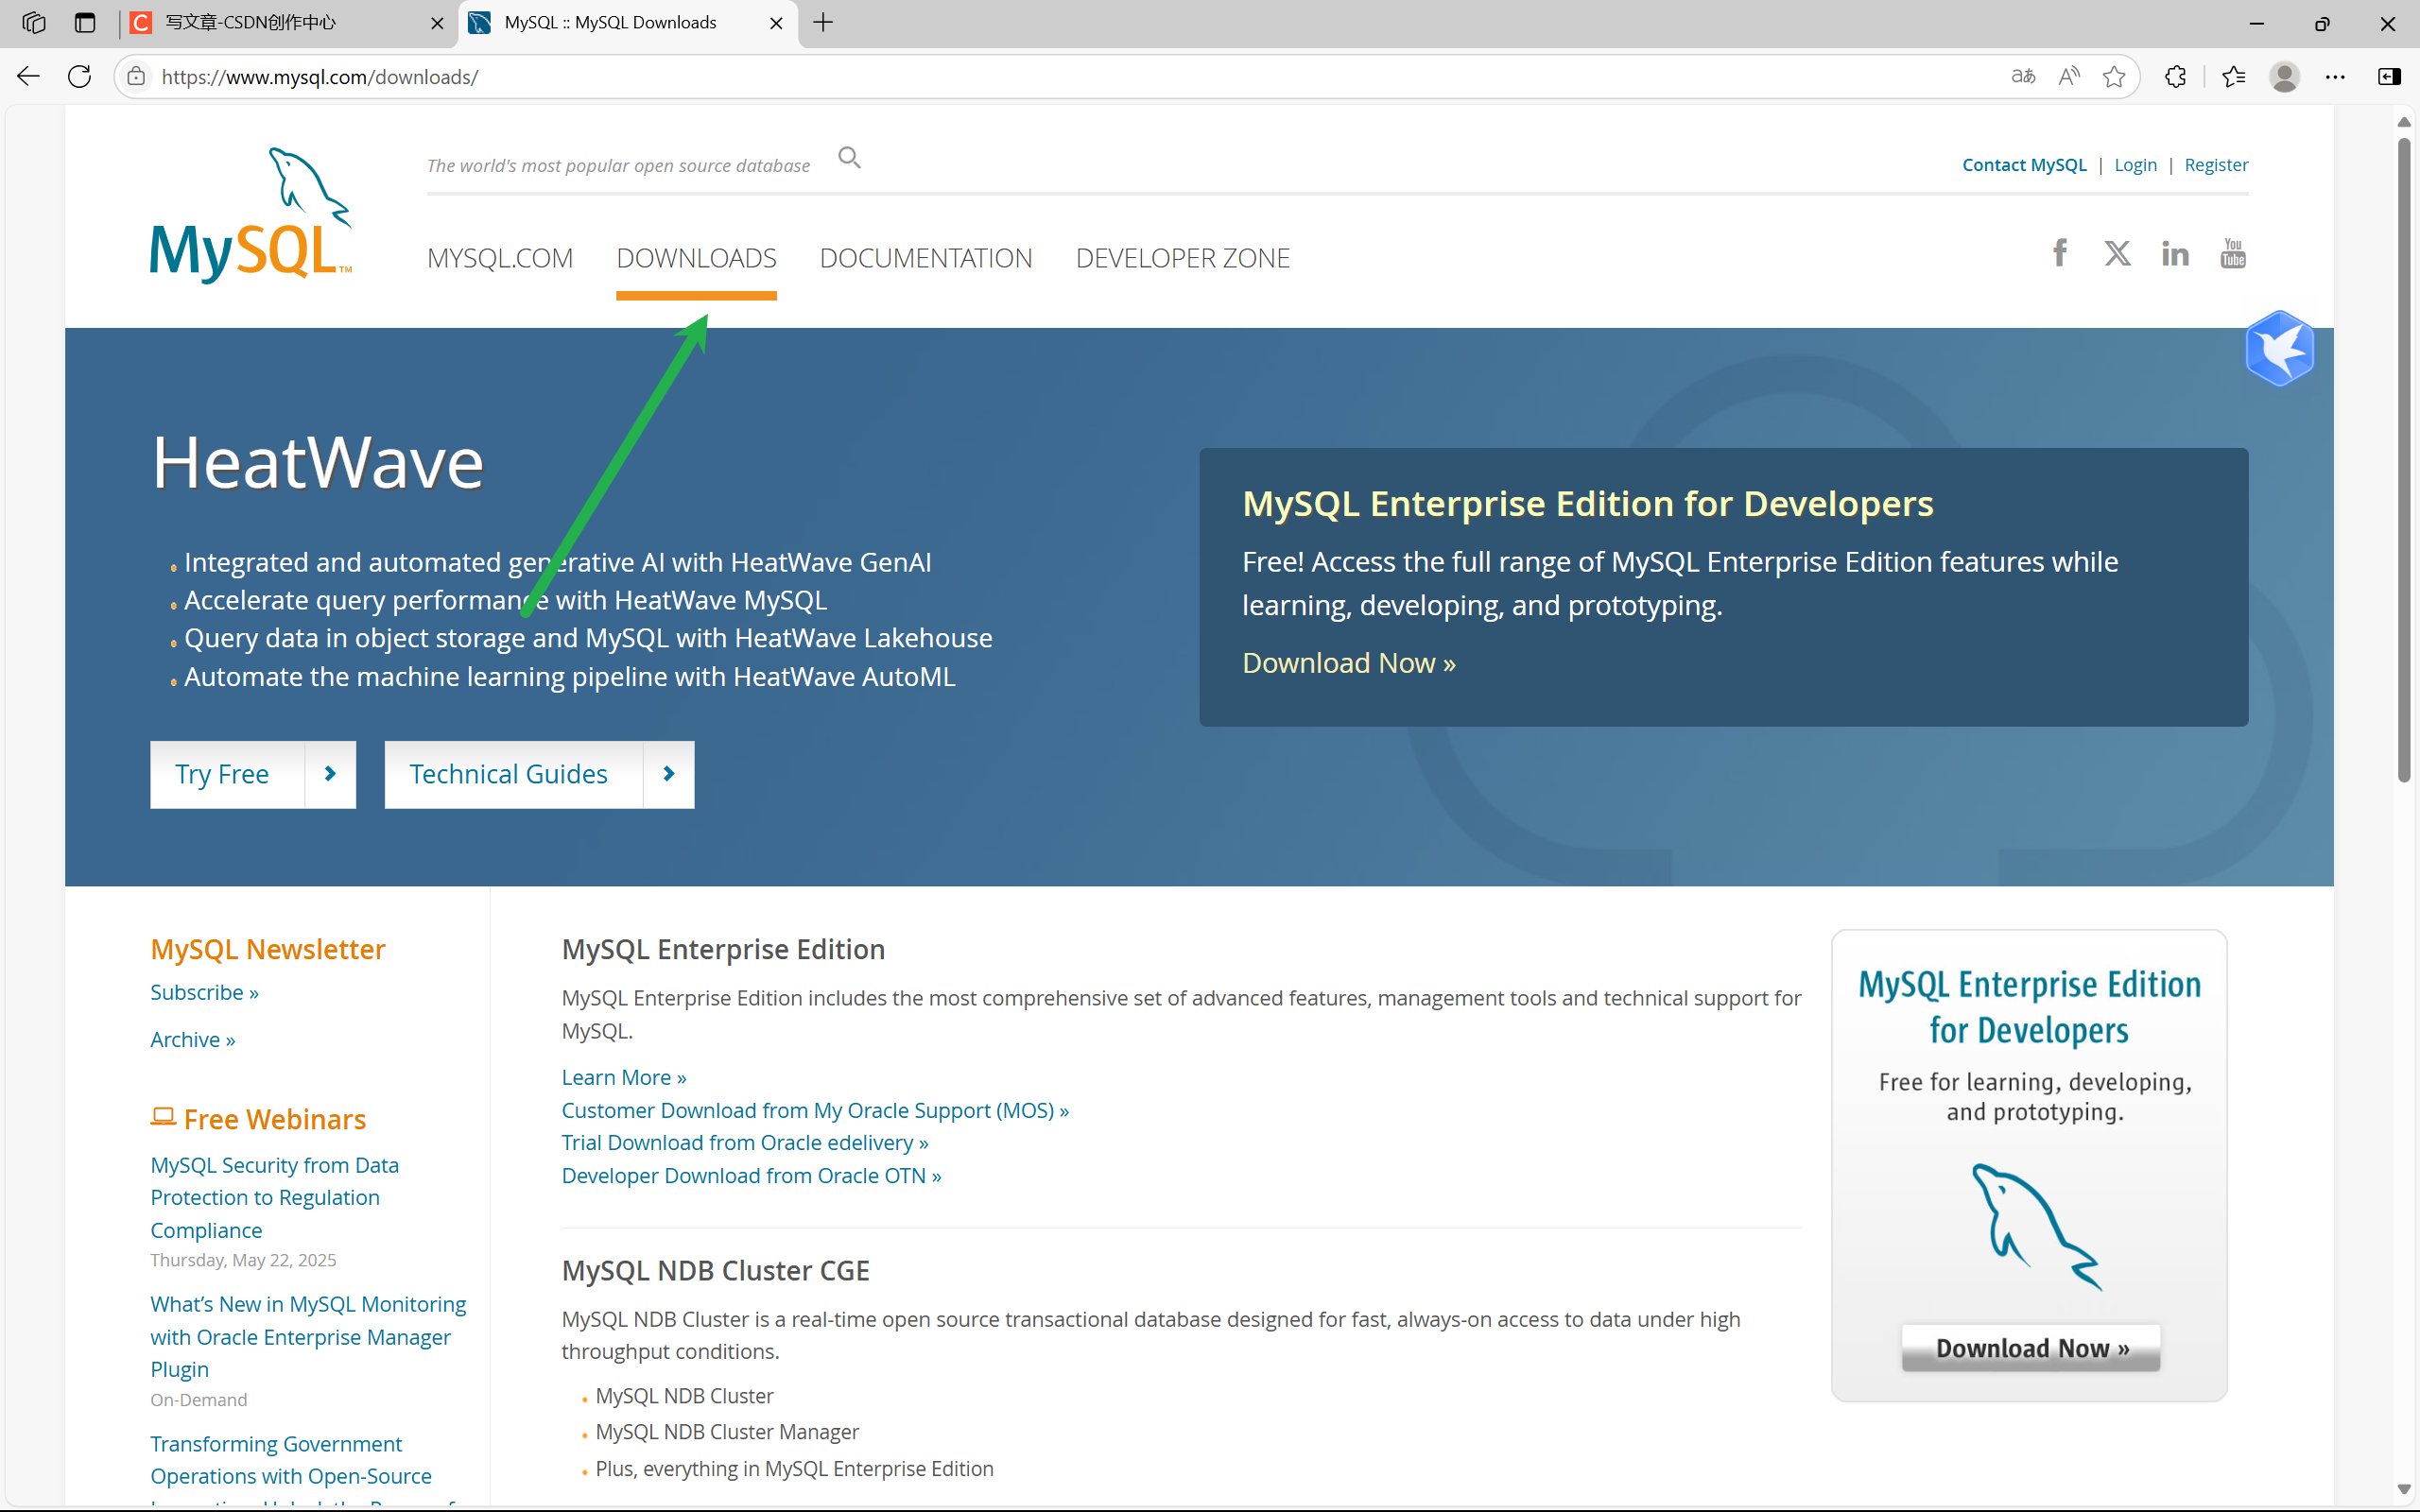Viewport: 2420px width, 1512px height.
Task: Open the DEVELOPER ZONE navigation item
Action: pyautogui.click(x=1182, y=257)
